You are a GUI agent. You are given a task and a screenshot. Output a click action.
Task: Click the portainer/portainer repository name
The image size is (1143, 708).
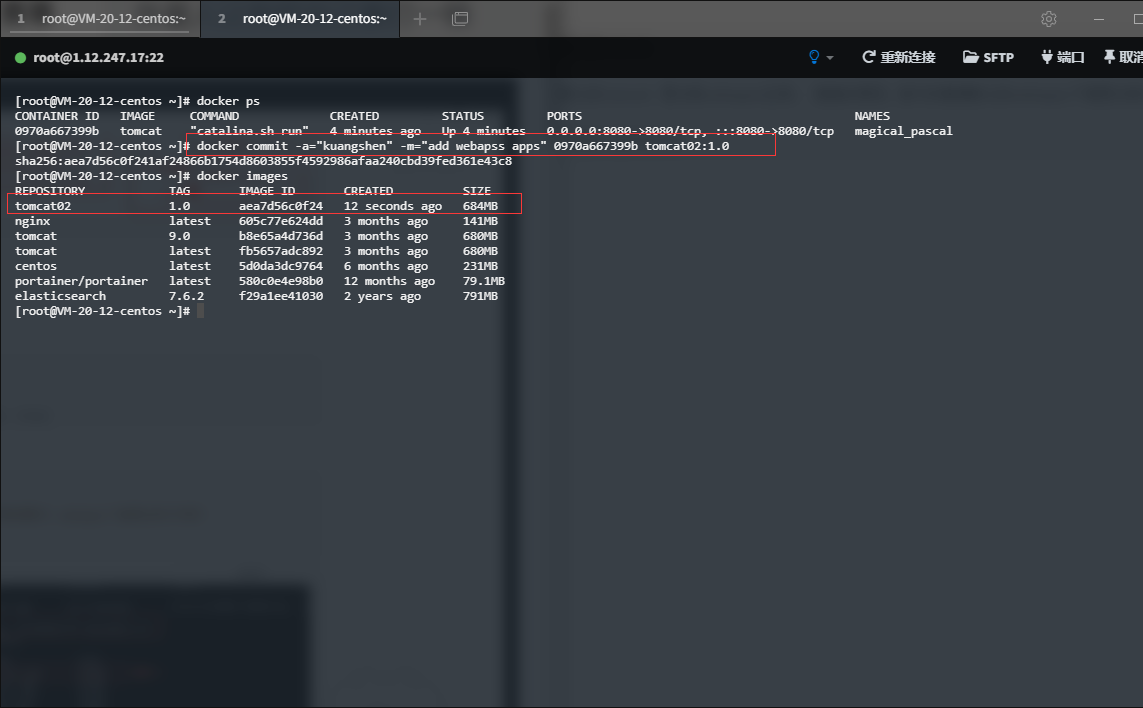[x=81, y=281]
